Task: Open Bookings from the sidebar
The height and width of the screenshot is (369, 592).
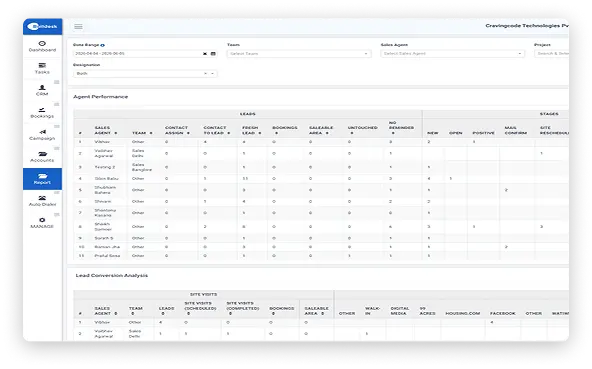Action: (42, 113)
